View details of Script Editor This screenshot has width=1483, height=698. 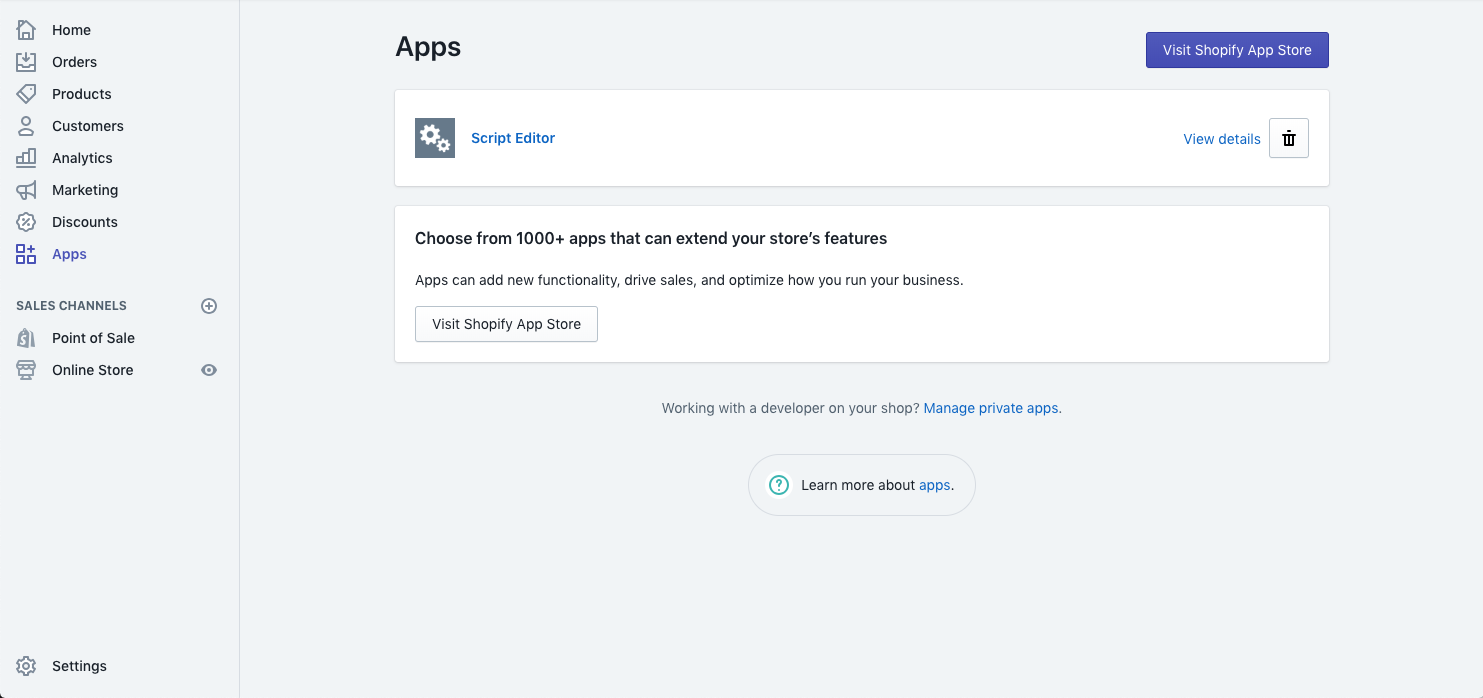[x=1222, y=139]
